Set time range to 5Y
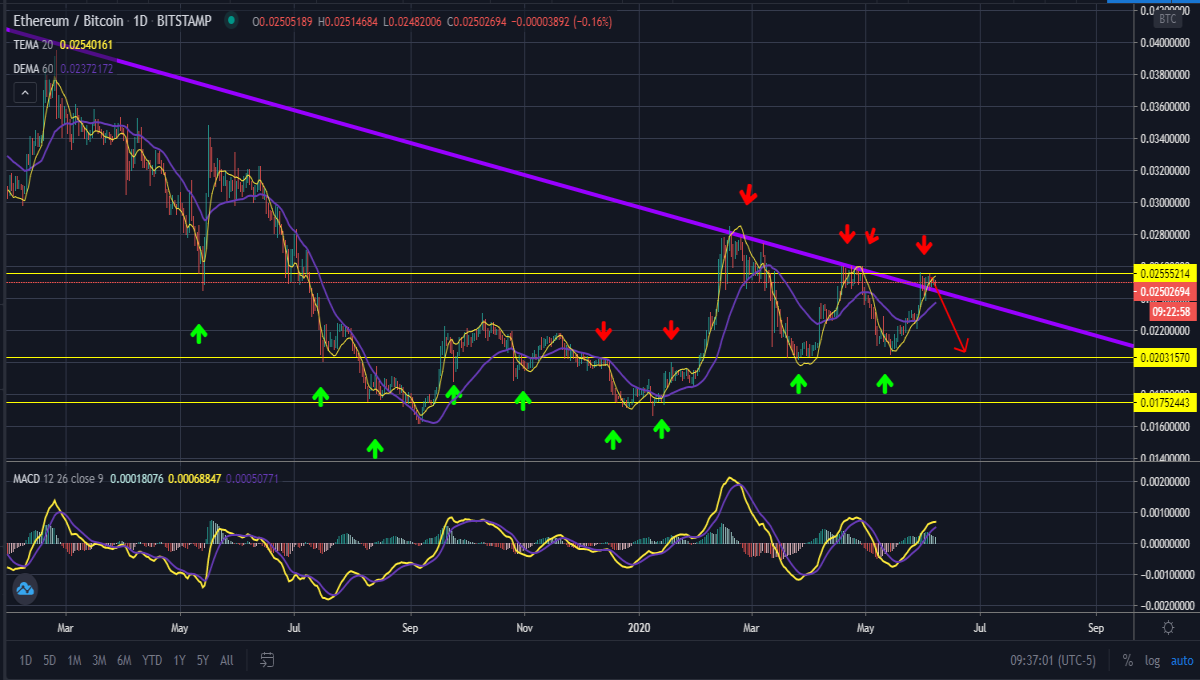This screenshot has height=680, width=1200. 203,660
